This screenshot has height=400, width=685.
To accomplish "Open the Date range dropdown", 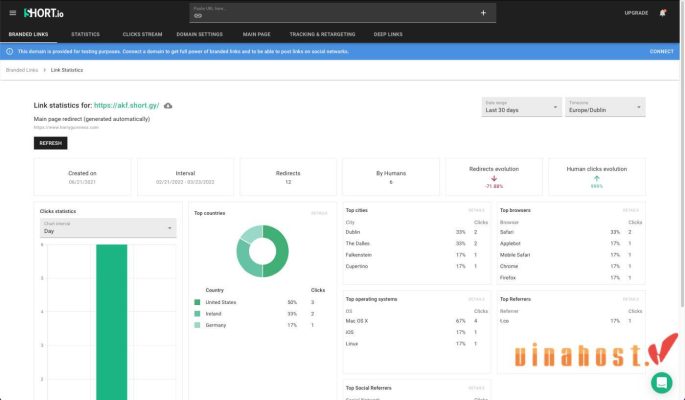I will pyautogui.click(x=522, y=107).
